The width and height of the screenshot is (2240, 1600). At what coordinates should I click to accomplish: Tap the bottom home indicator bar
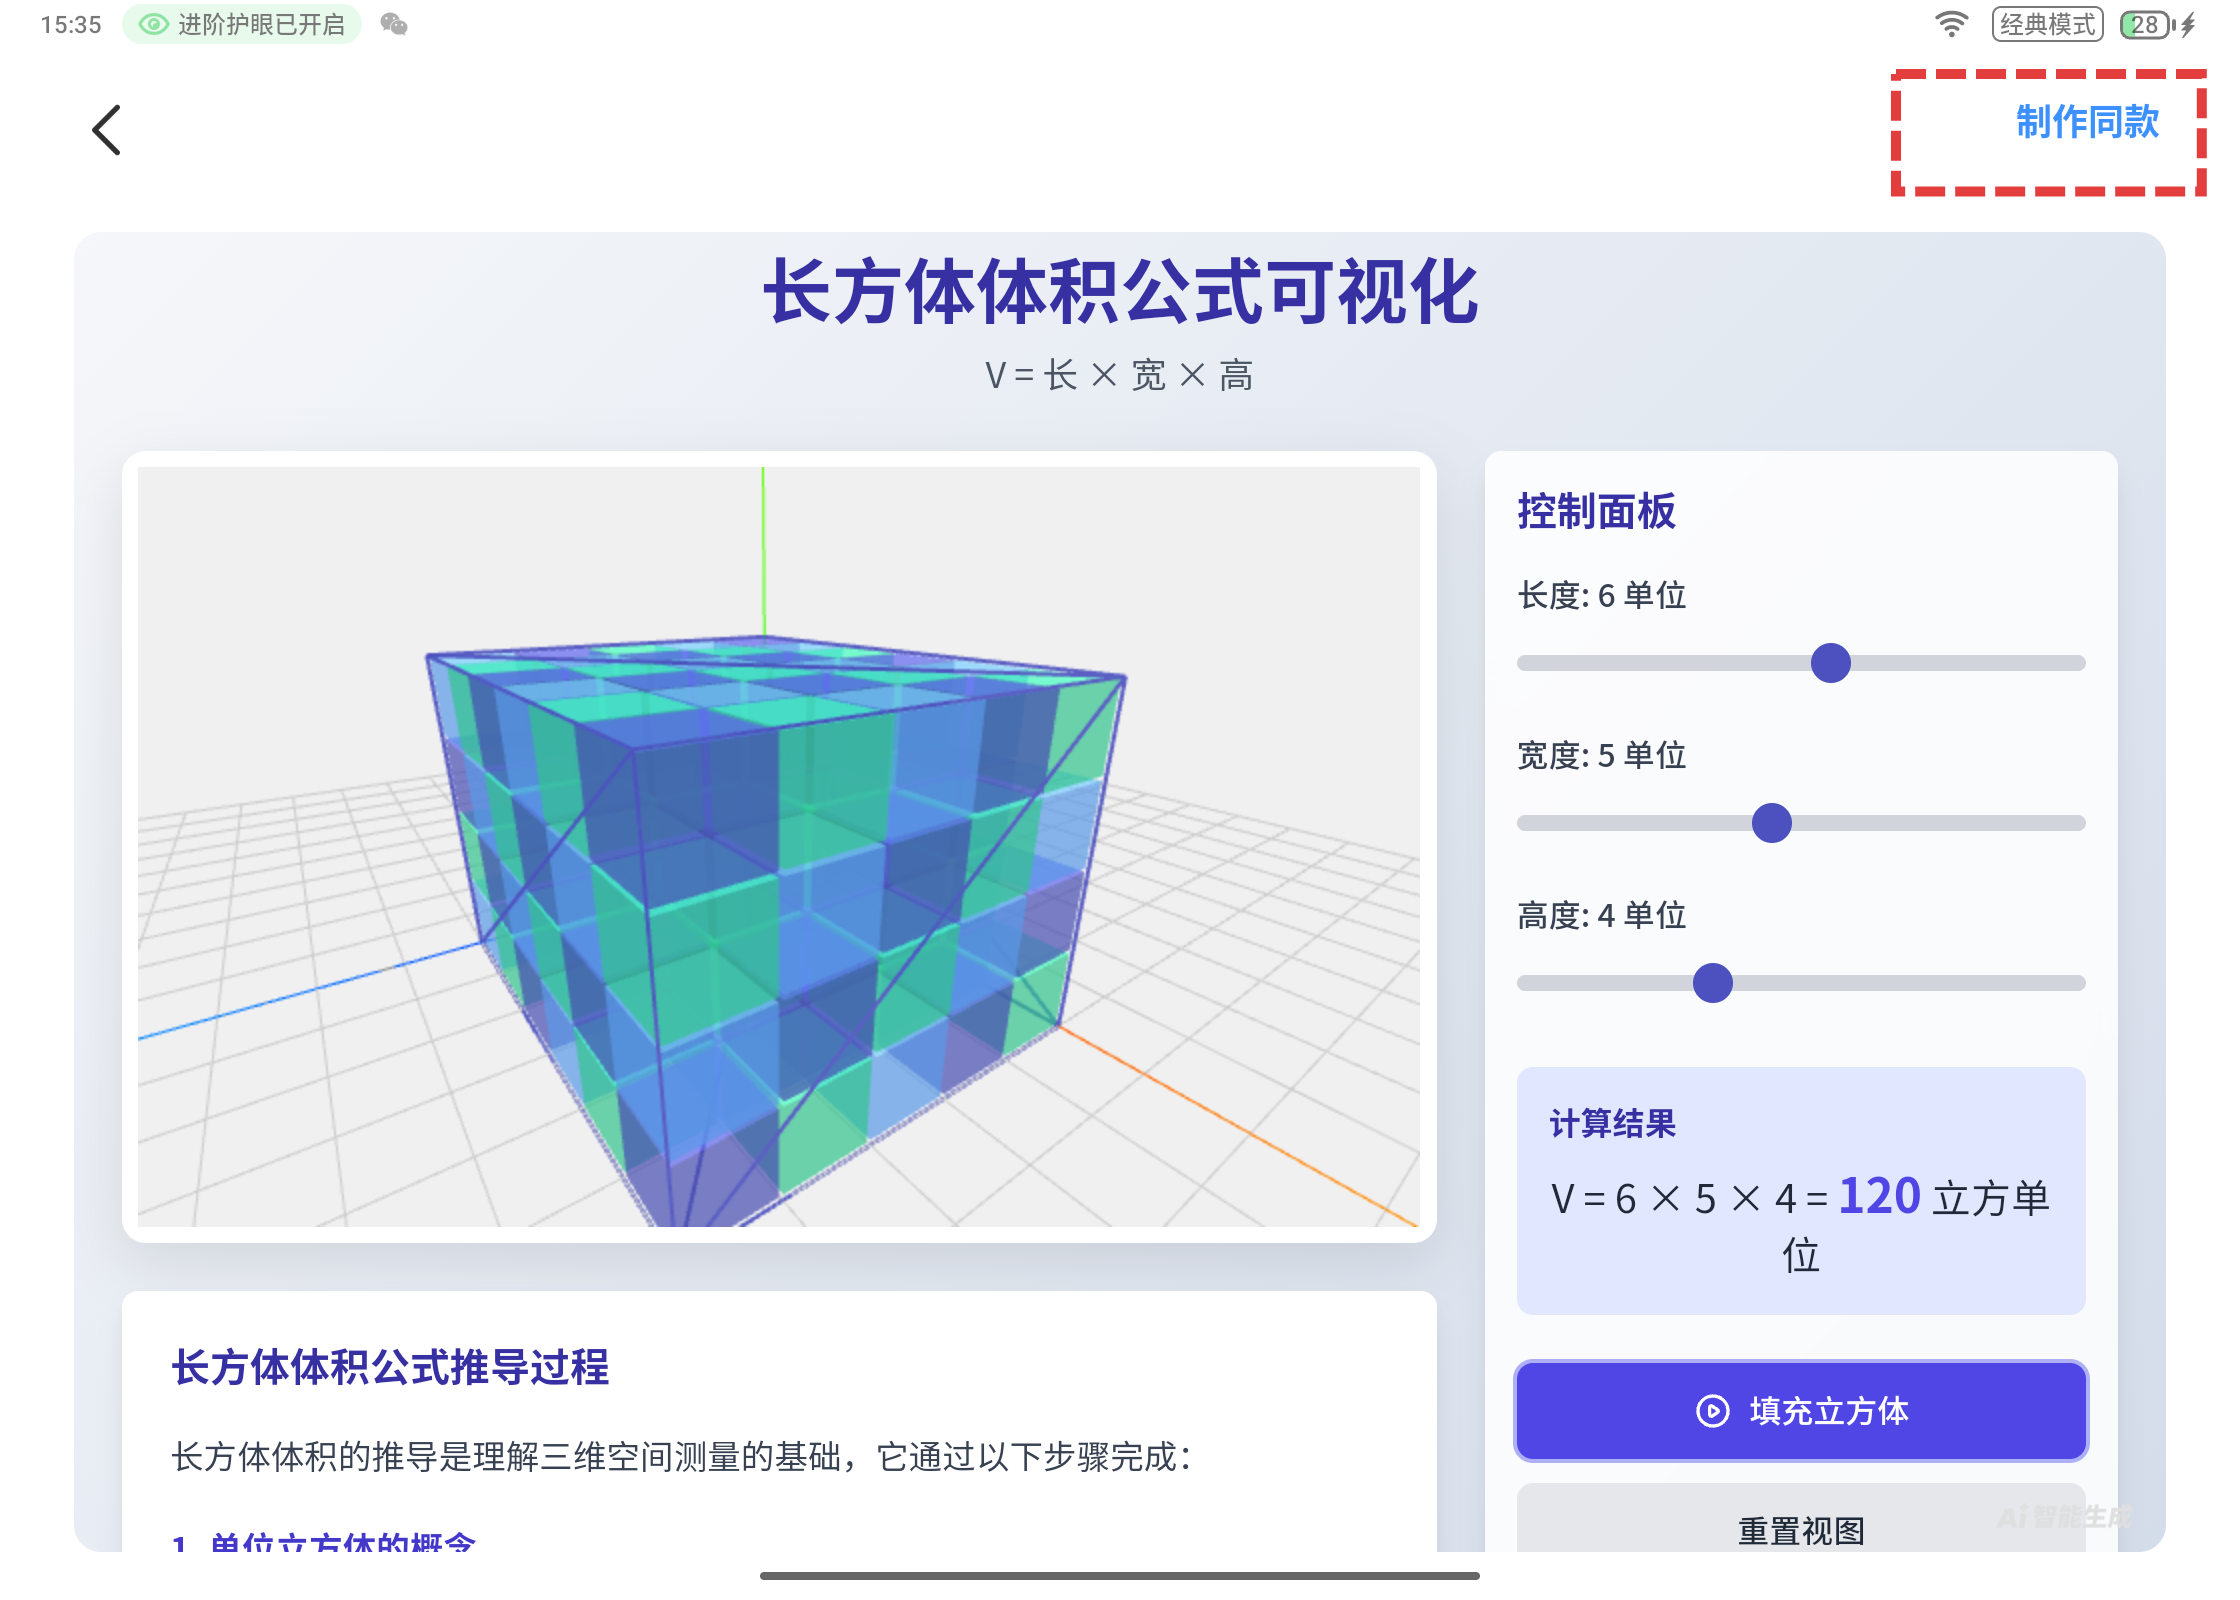pos(1119,1576)
